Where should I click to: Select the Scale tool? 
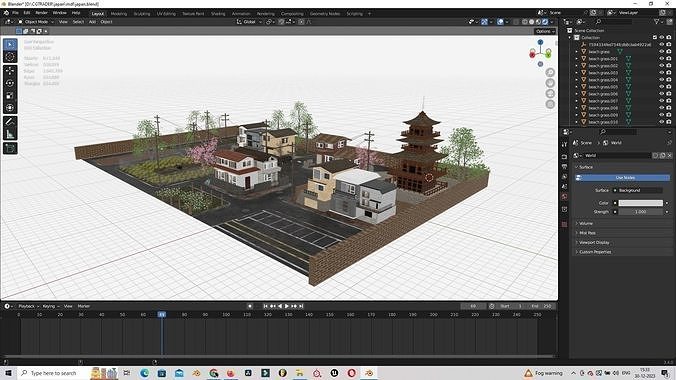click(10, 96)
